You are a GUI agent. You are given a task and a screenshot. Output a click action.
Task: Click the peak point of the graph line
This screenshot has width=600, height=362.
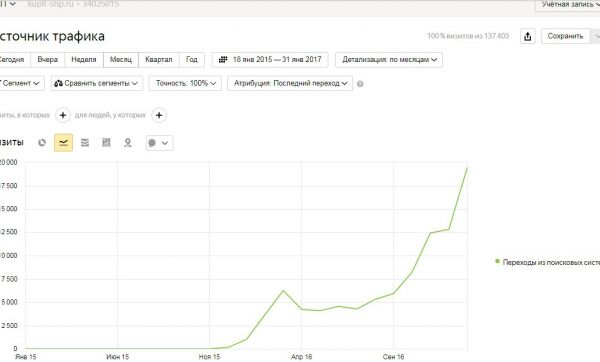467,168
